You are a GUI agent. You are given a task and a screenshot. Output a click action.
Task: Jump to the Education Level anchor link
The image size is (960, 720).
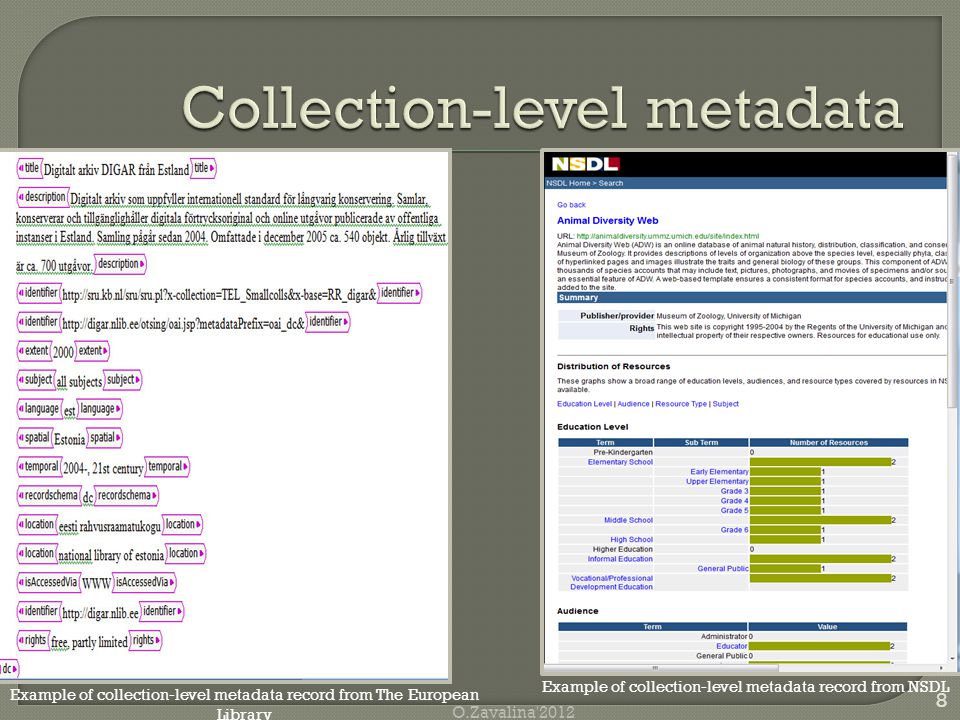(584, 404)
